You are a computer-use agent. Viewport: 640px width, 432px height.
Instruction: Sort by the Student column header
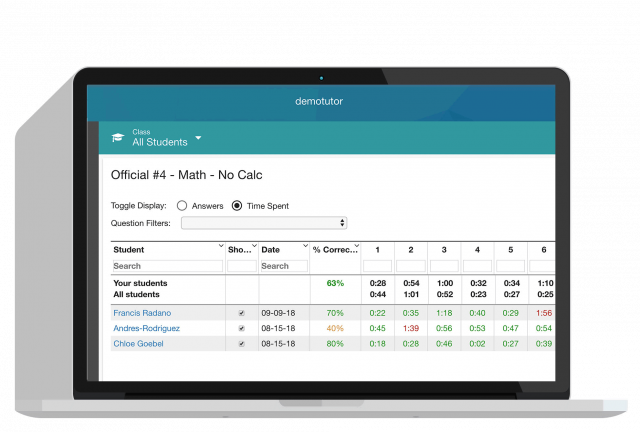(130, 249)
